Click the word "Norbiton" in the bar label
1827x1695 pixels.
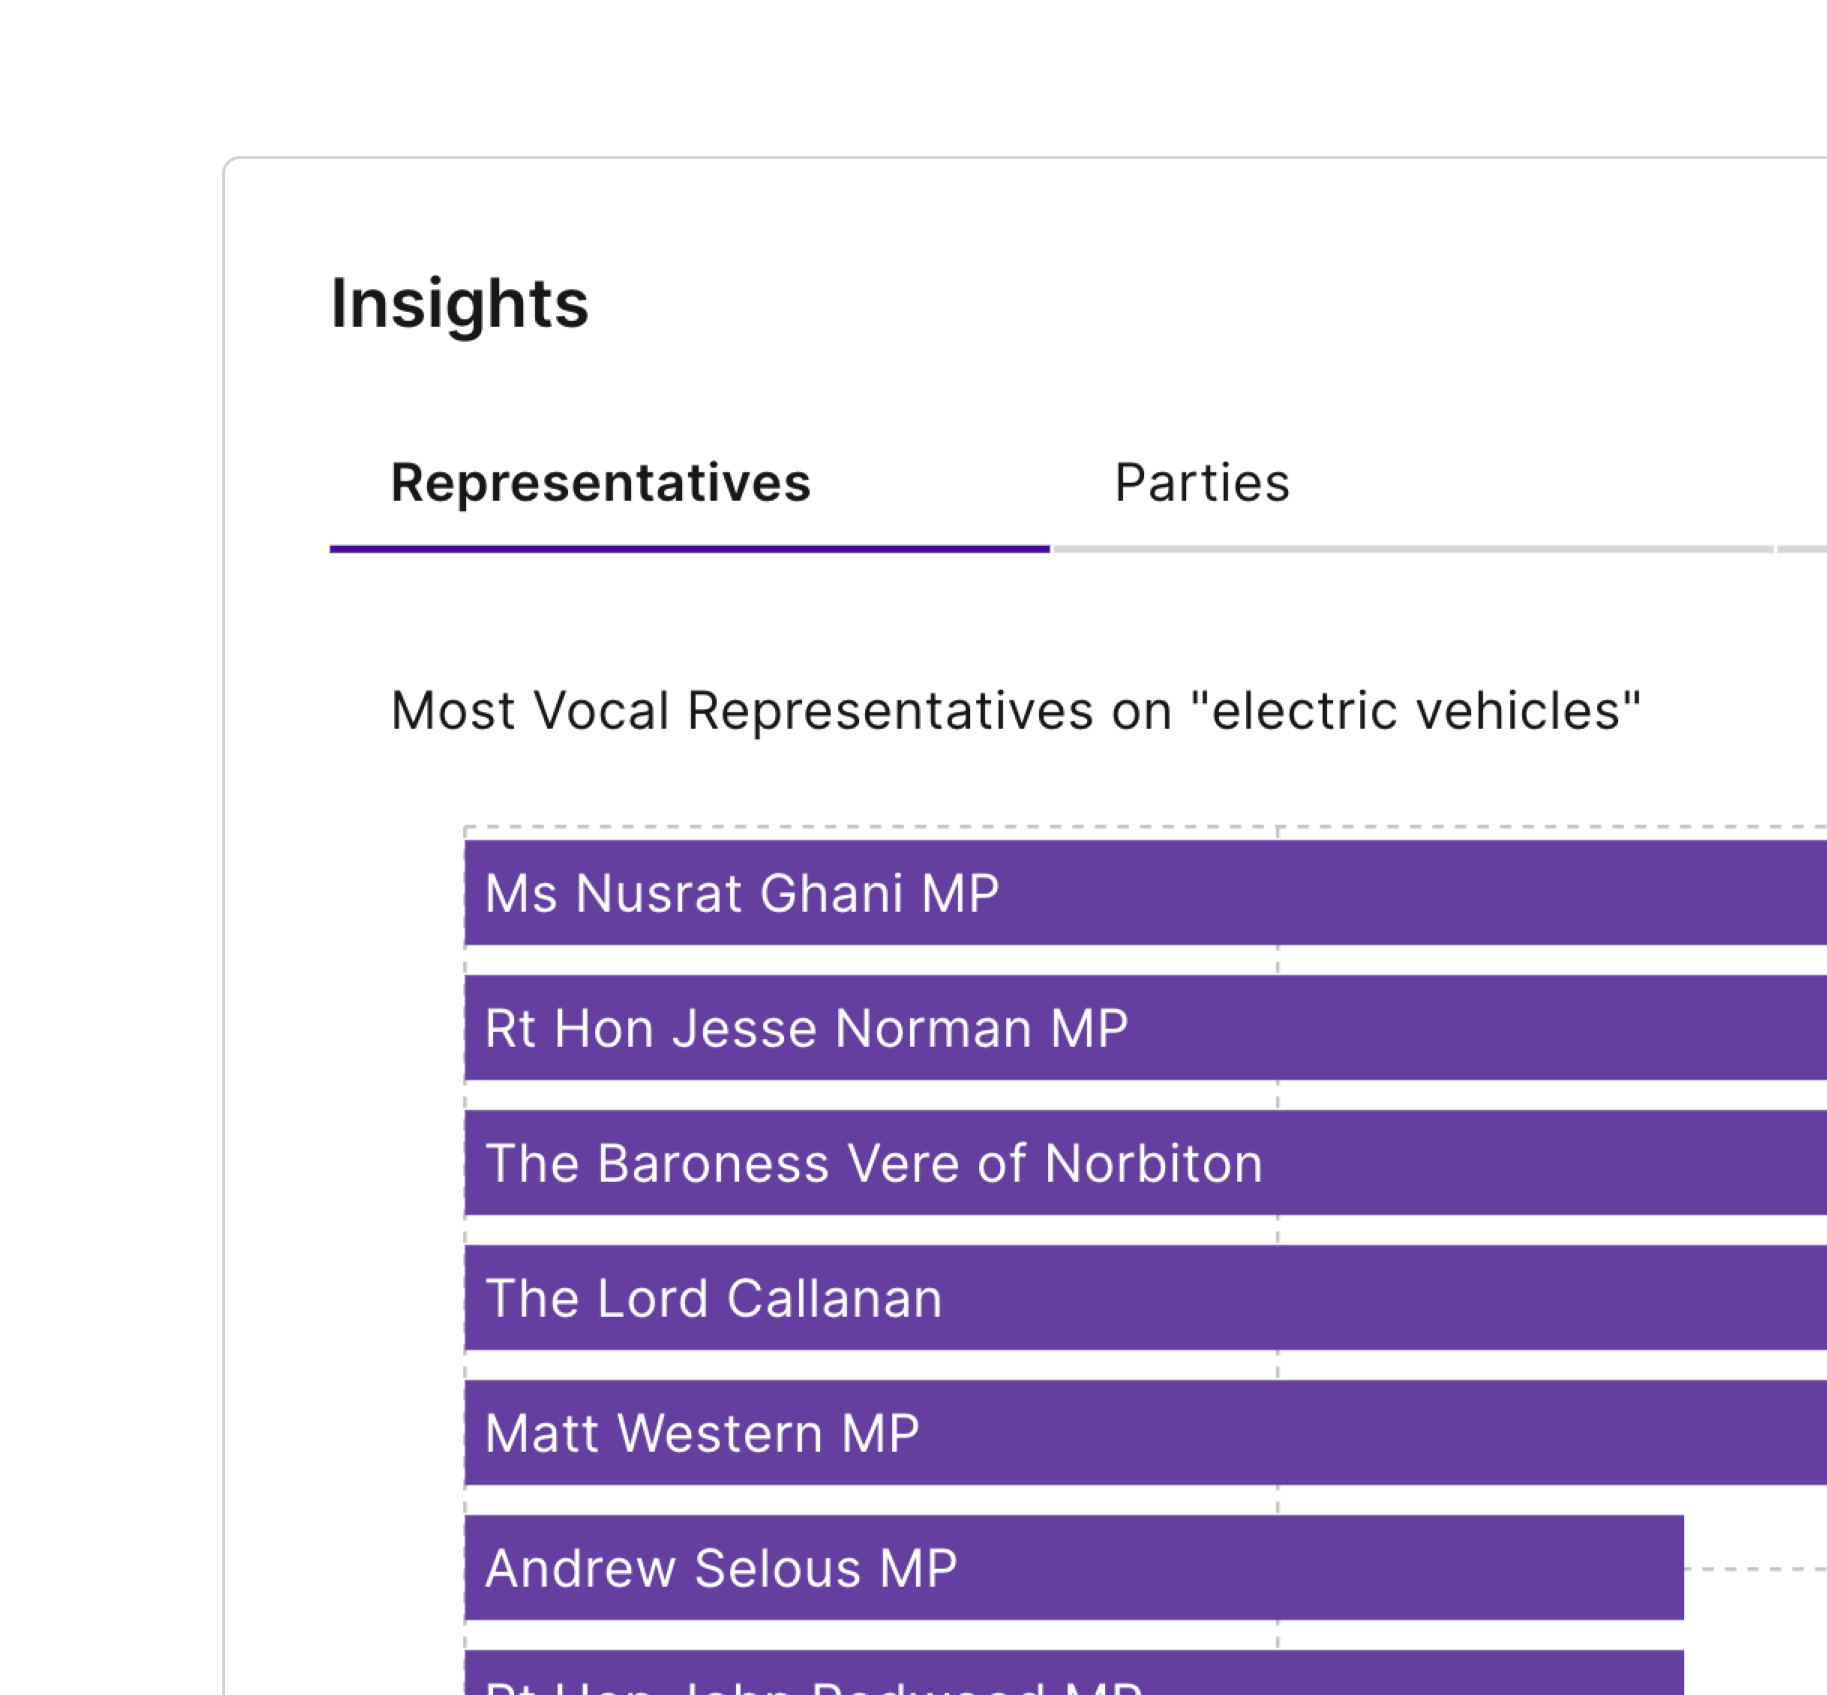[1153, 1163]
